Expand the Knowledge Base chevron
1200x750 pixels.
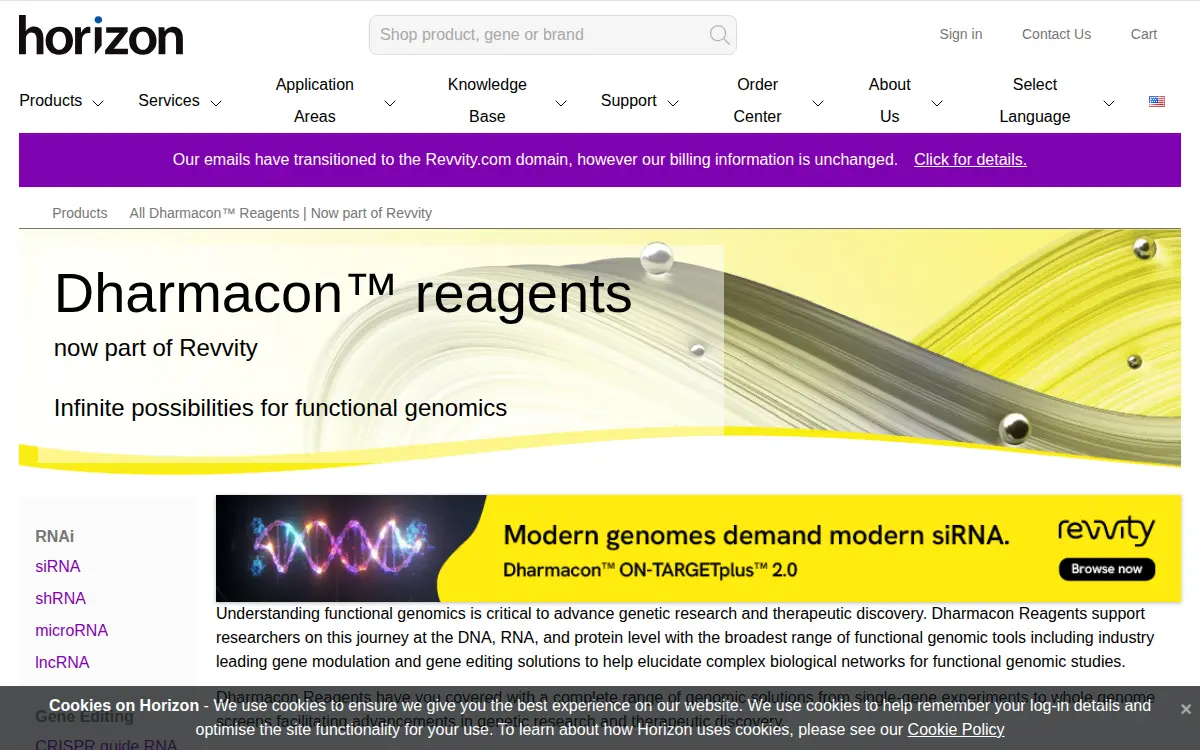click(561, 103)
